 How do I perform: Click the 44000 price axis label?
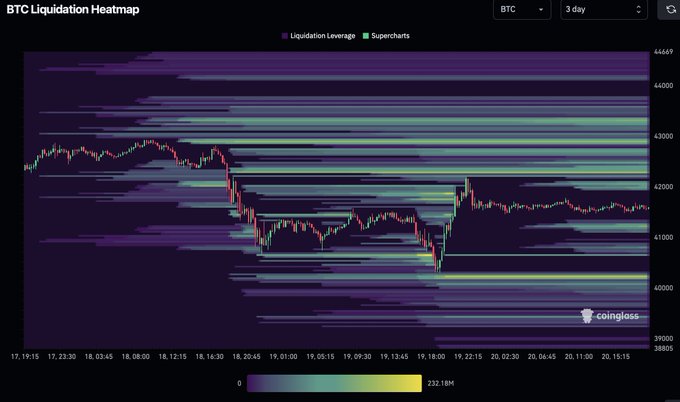(x=664, y=85)
